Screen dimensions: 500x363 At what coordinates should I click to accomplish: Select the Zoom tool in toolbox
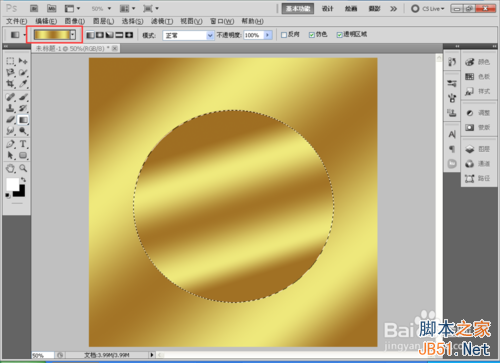[23, 168]
